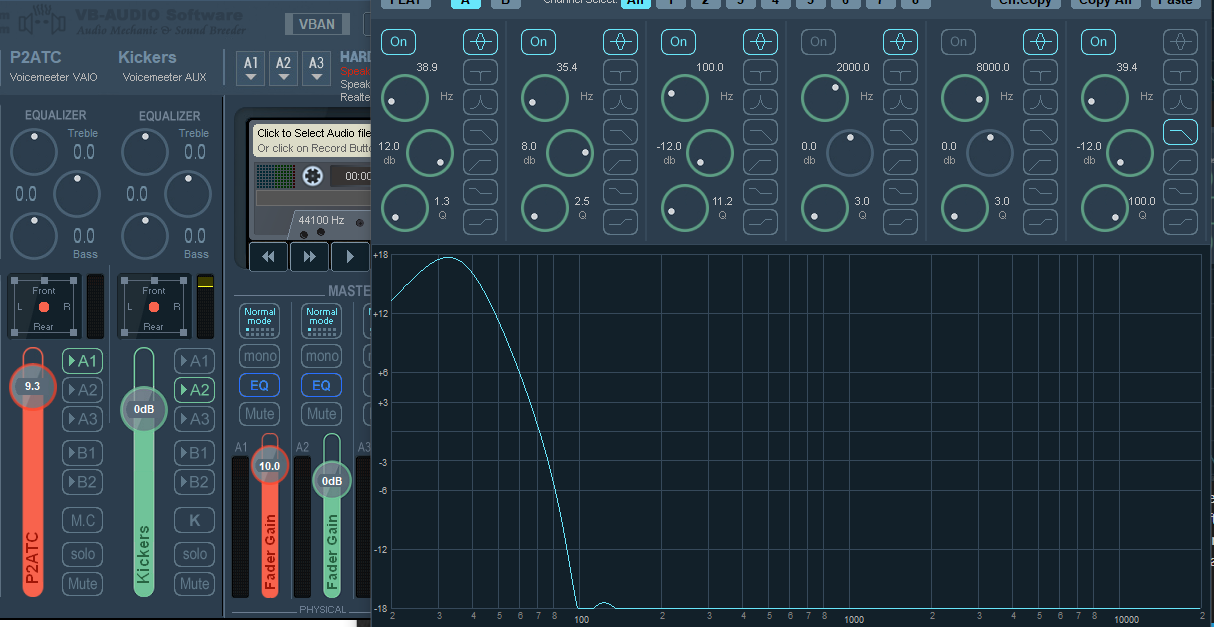Select high-pass filter icon in 39.4 Hz band
1214x627 pixels.
(x=1180, y=162)
